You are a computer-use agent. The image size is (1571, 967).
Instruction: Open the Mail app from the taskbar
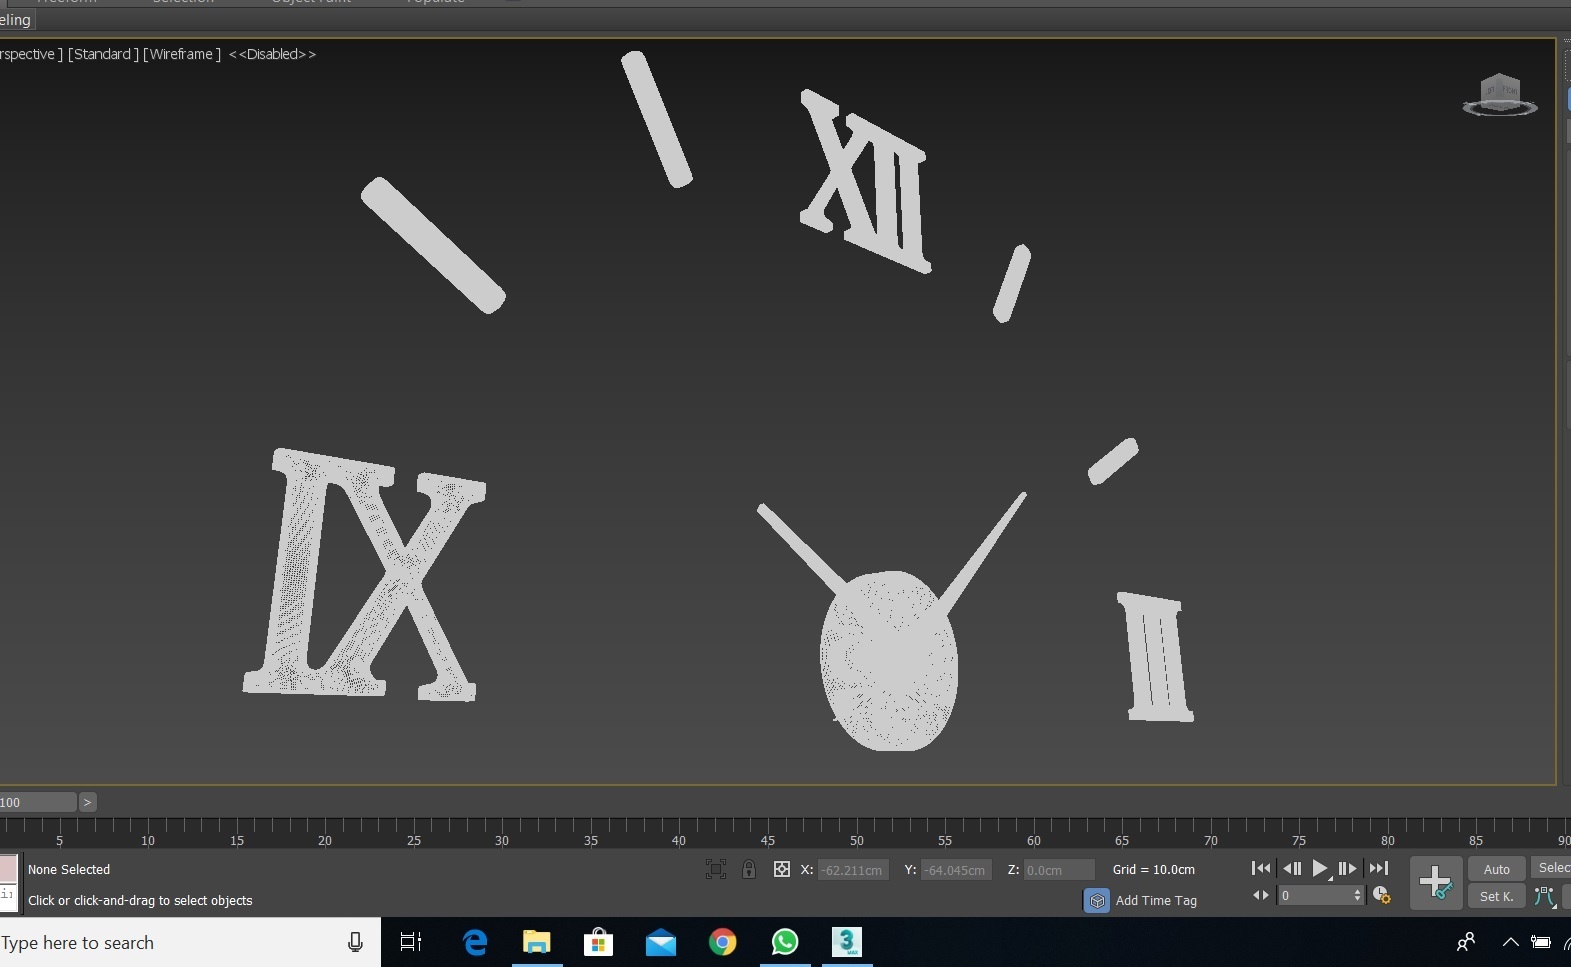660,942
